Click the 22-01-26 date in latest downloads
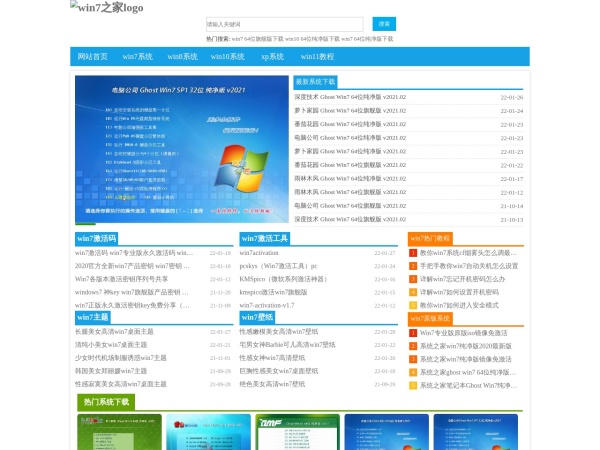 click(512, 98)
